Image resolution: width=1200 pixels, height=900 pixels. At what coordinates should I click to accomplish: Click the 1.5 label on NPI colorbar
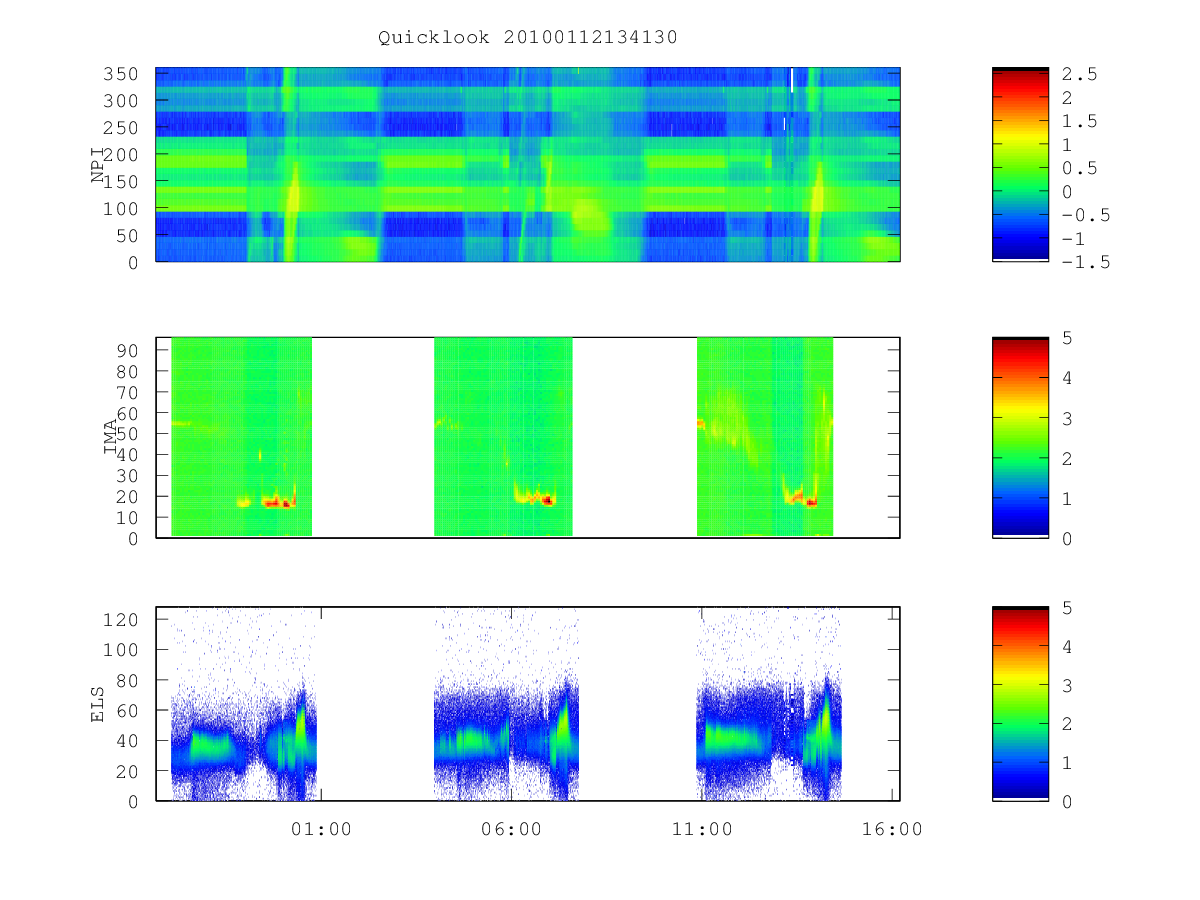[1080, 121]
